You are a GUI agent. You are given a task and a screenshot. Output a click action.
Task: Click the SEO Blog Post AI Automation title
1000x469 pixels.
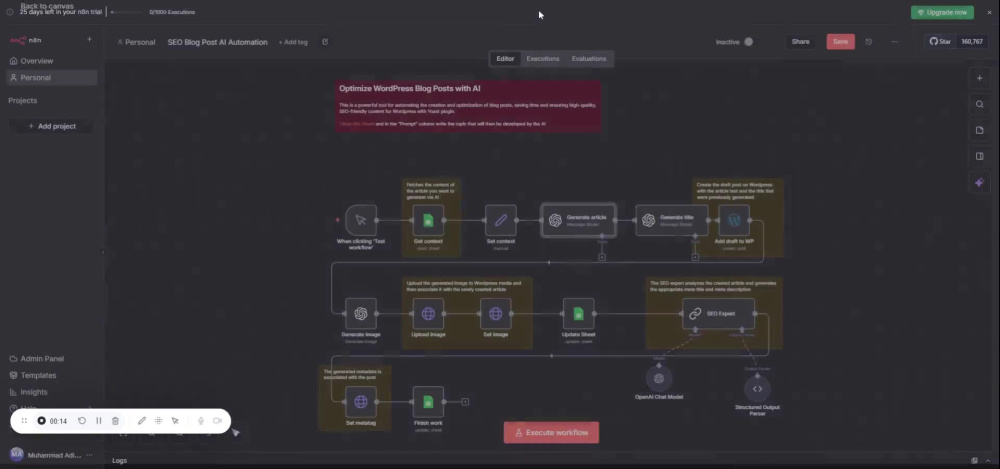[x=217, y=42]
